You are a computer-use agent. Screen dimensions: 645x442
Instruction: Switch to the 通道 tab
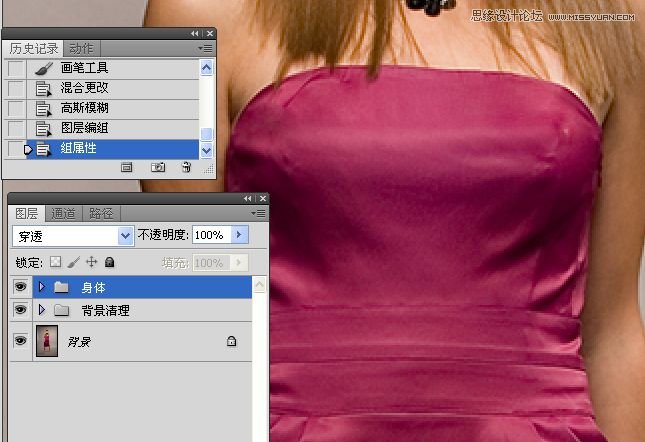[x=63, y=213]
